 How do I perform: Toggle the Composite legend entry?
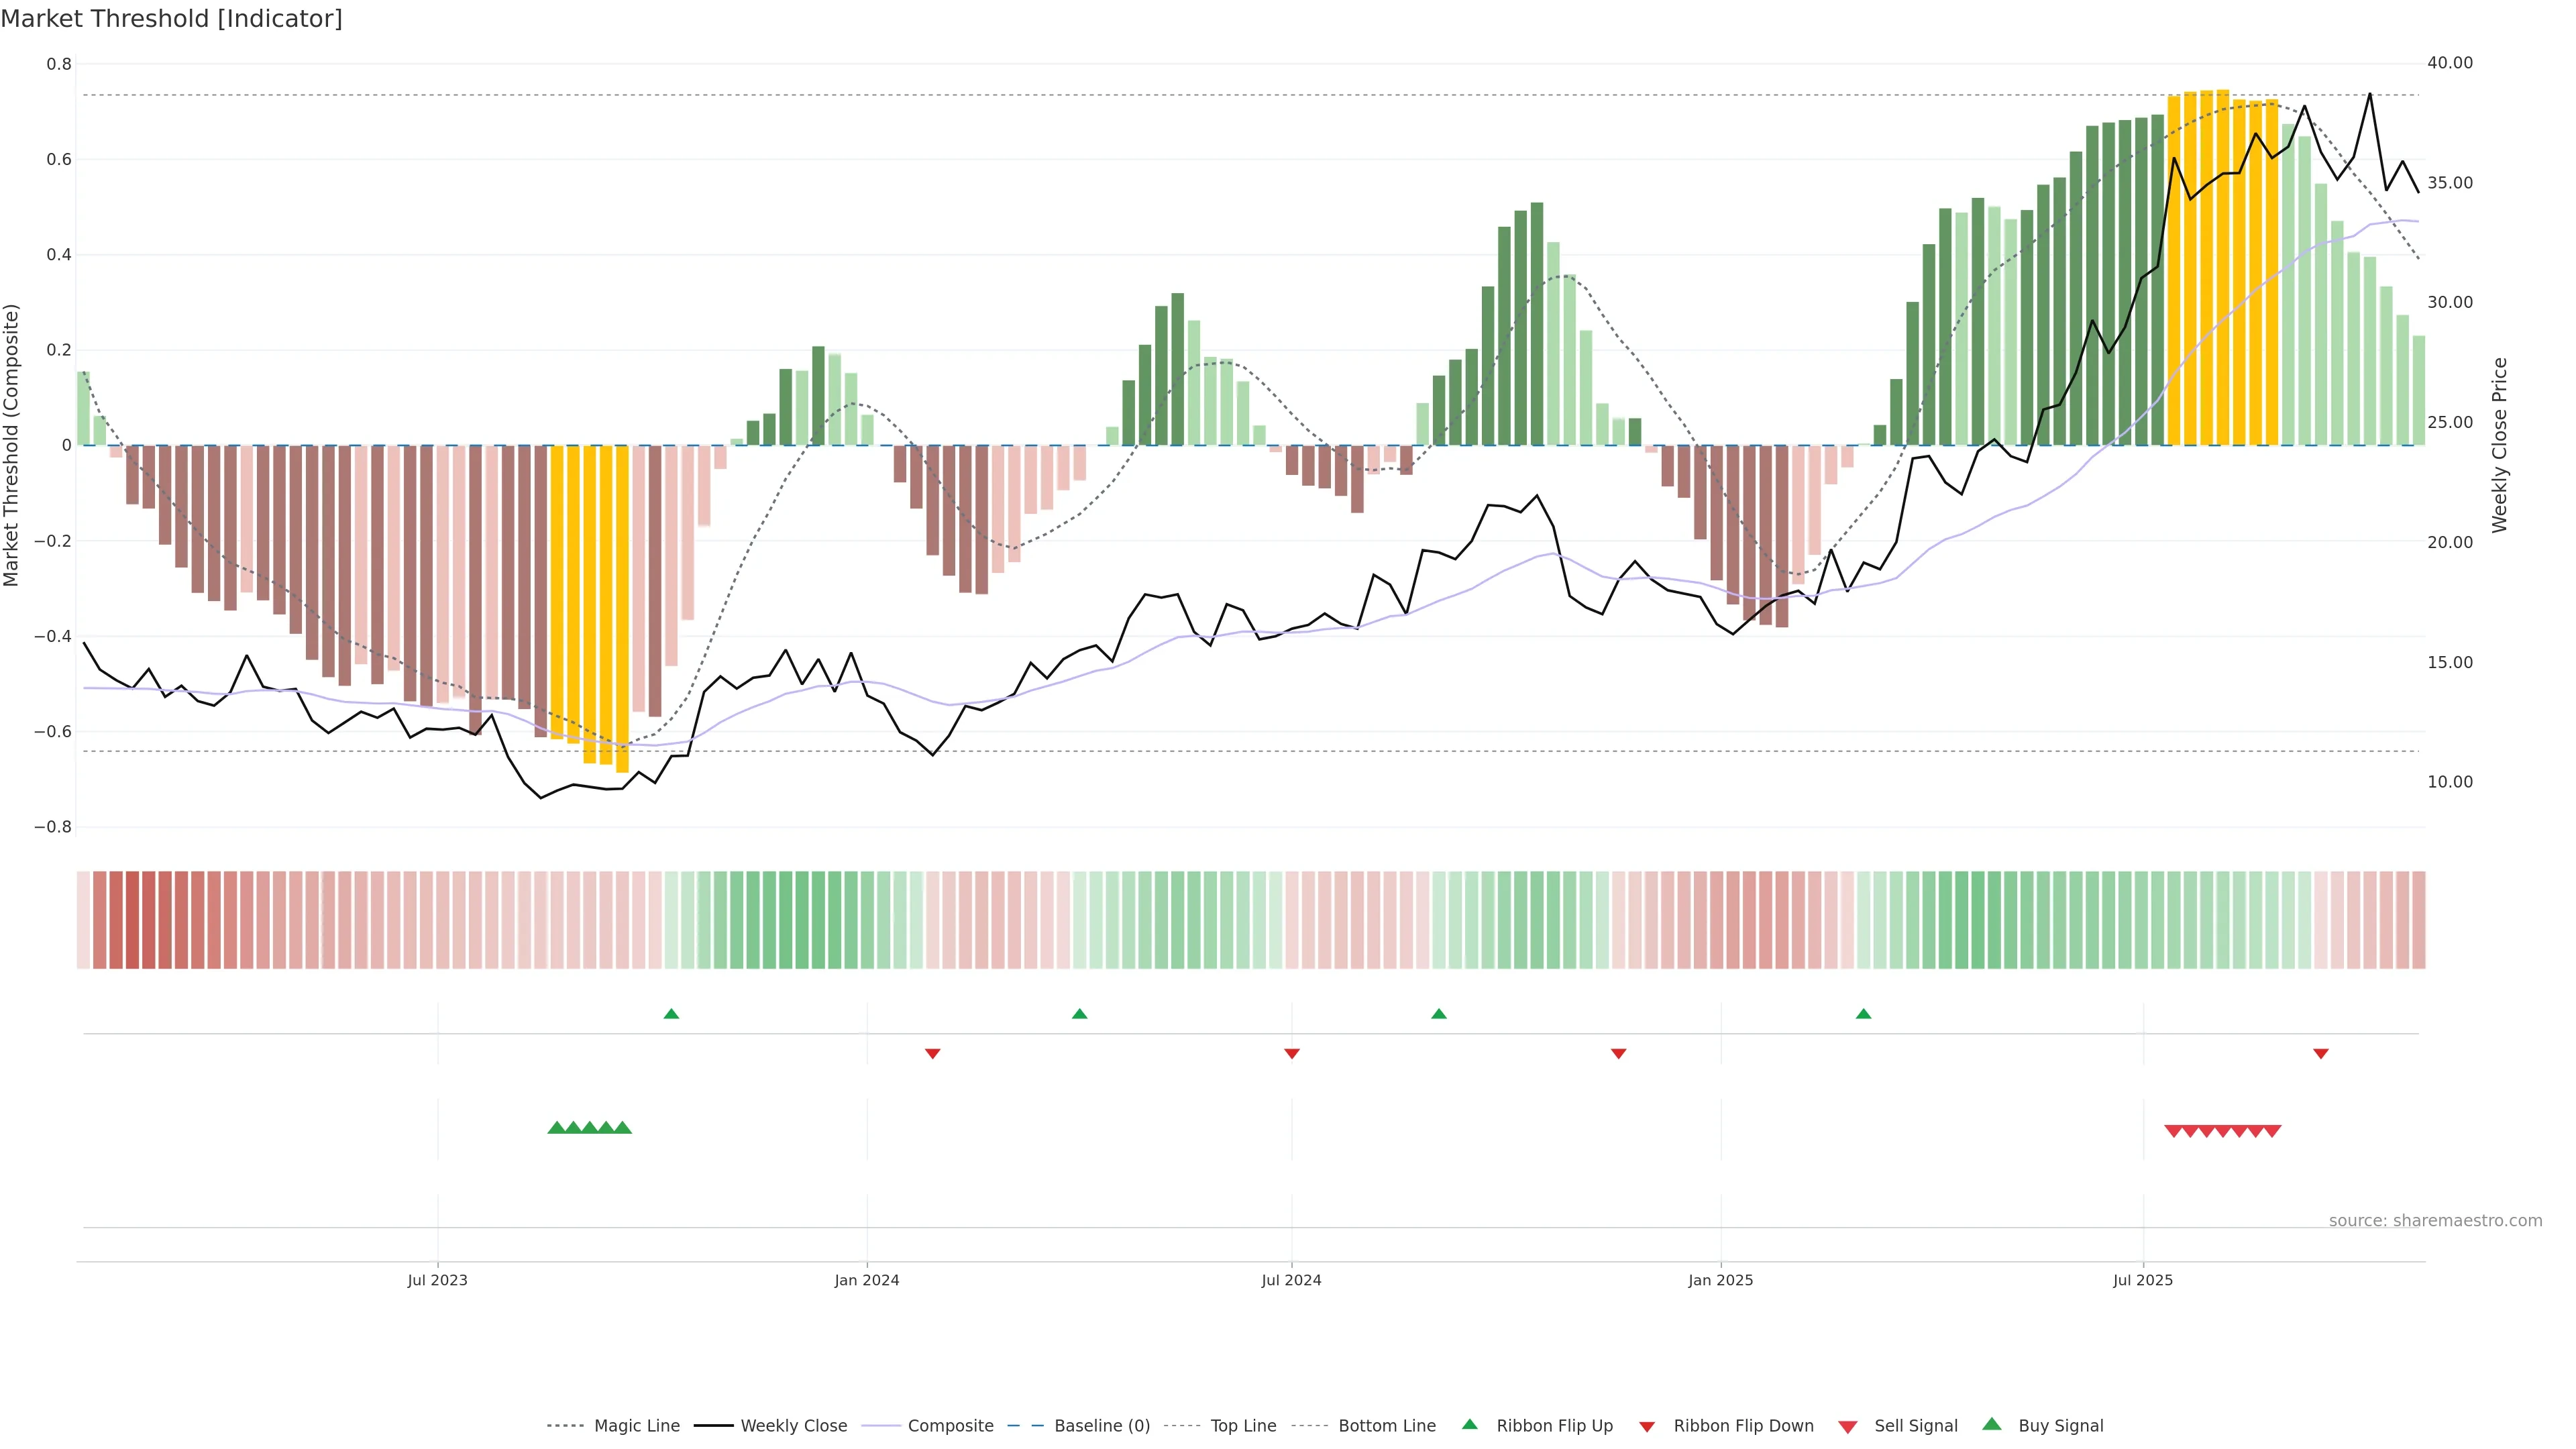click(x=950, y=1426)
